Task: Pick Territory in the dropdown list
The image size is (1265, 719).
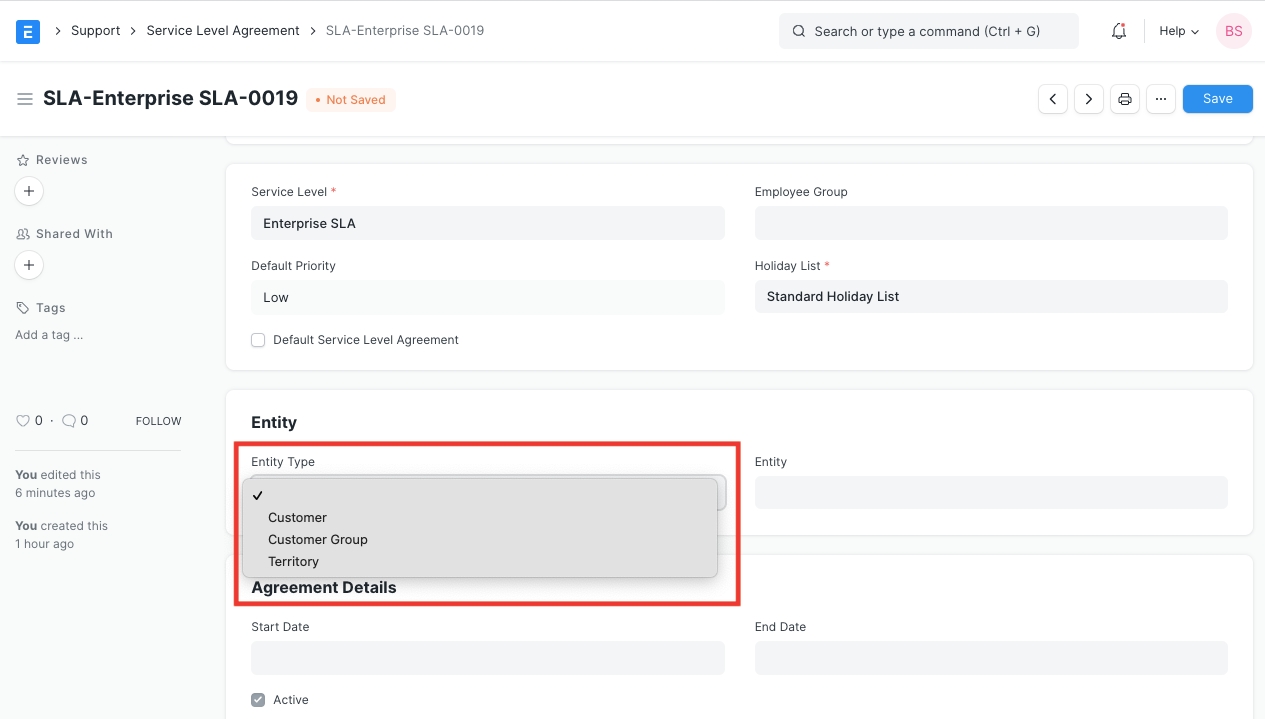Action: tap(293, 561)
